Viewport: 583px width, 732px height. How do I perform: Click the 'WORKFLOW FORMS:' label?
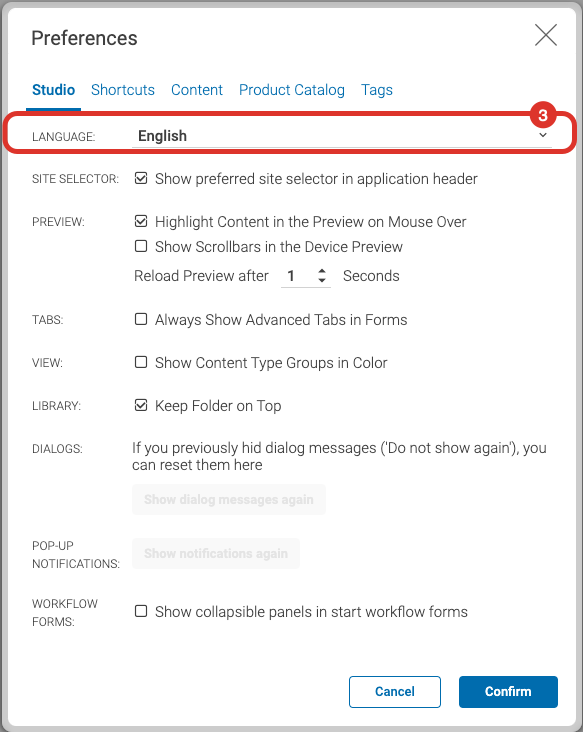click(65, 612)
